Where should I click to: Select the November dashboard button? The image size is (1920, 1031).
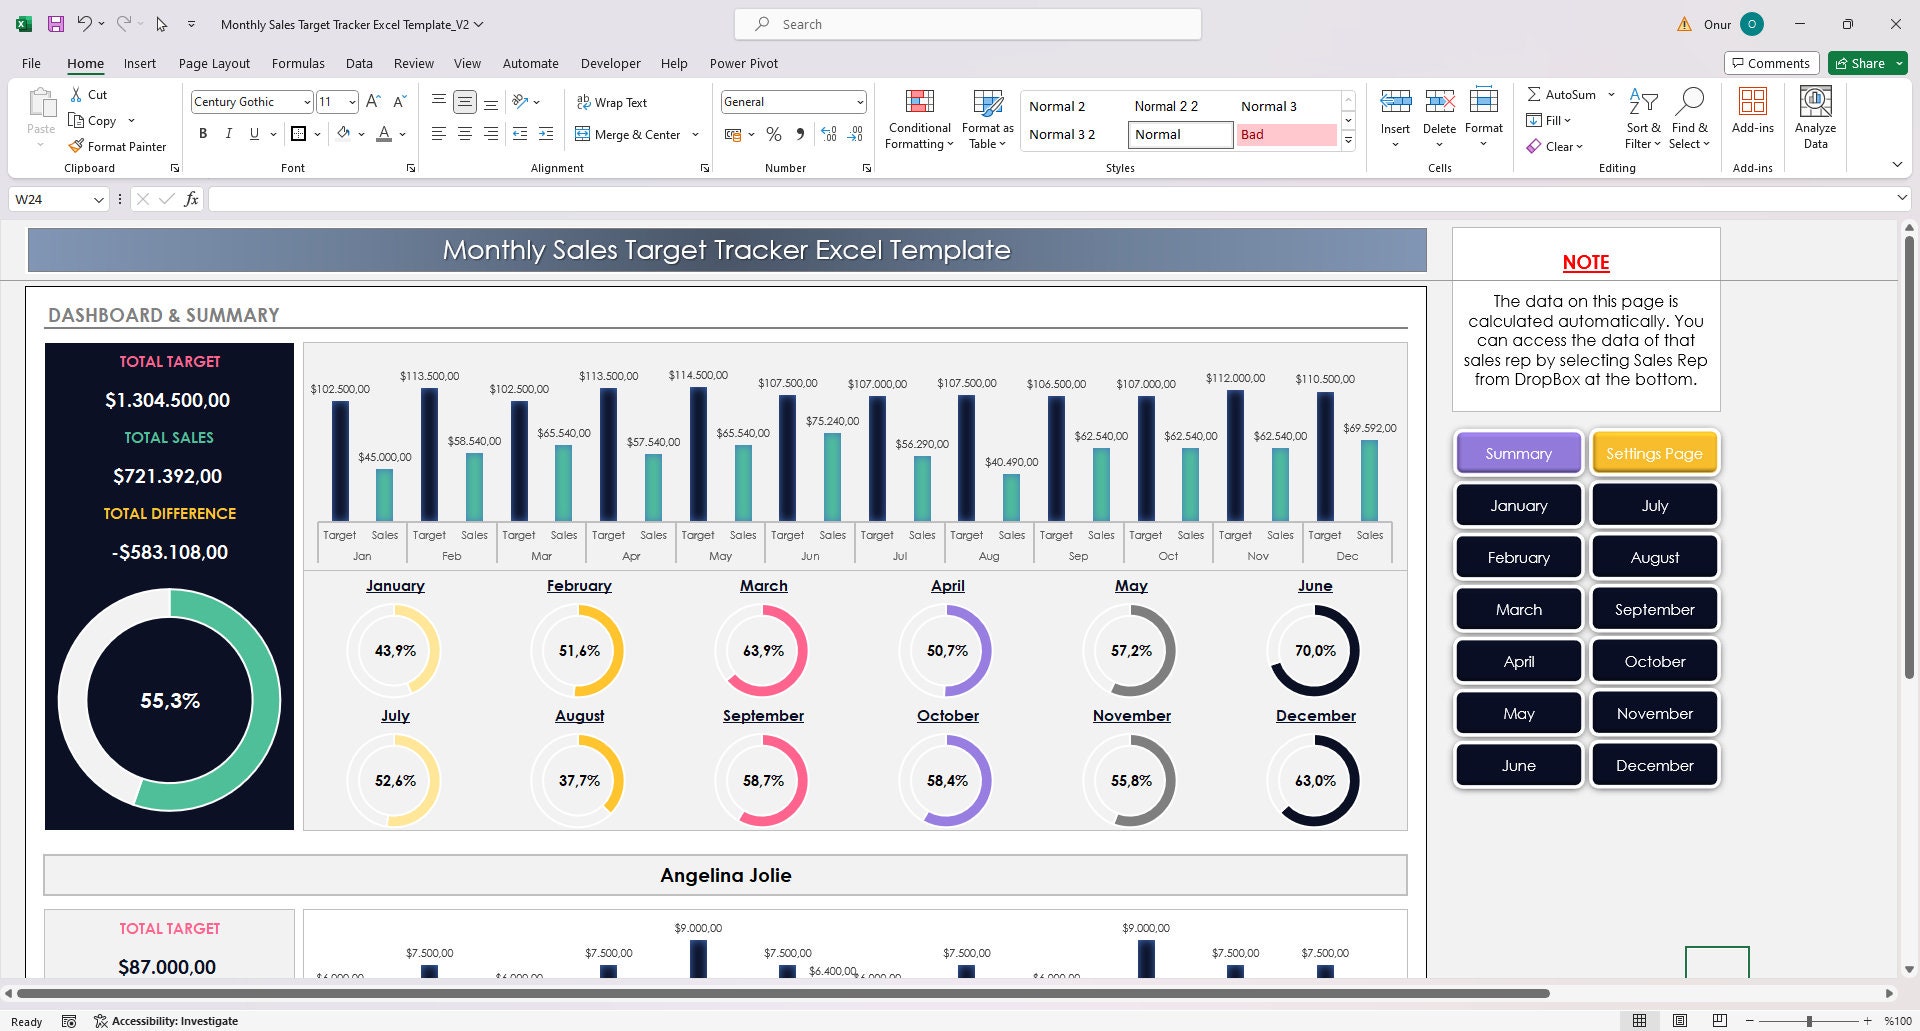point(1654,713)
